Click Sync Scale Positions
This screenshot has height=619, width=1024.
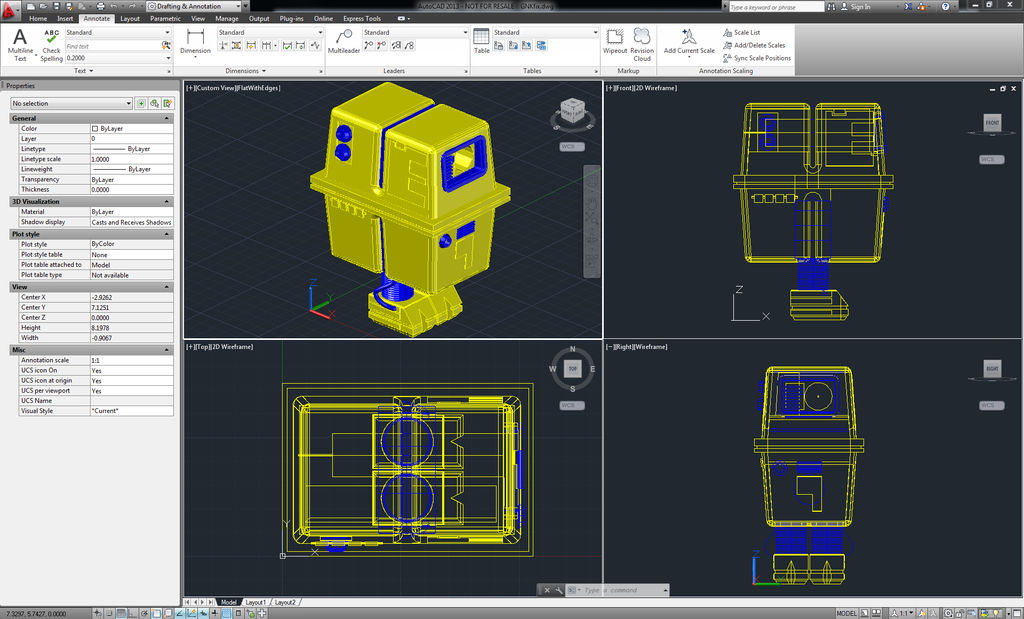[756, 58]
